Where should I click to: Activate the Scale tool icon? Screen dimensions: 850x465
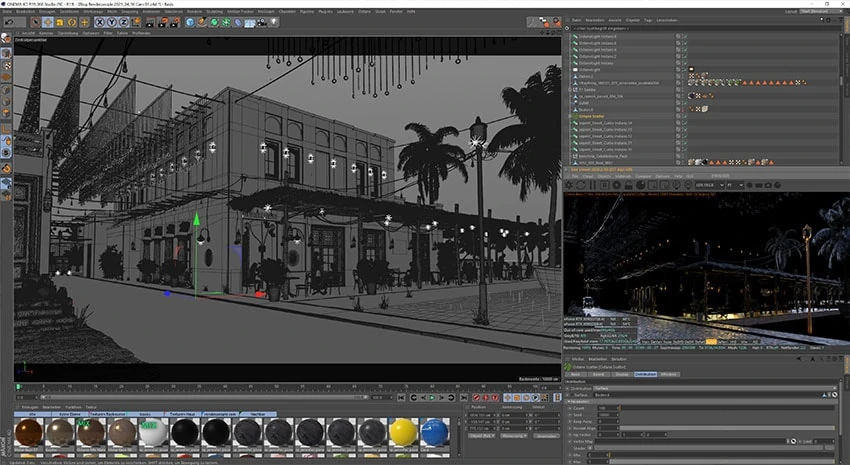coord(60,22)
